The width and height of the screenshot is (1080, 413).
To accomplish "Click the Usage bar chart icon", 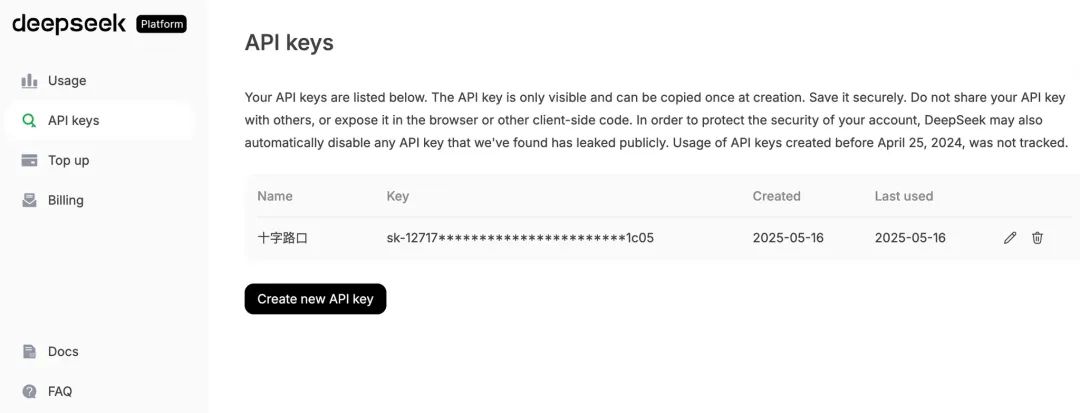I will pos(29,81).
